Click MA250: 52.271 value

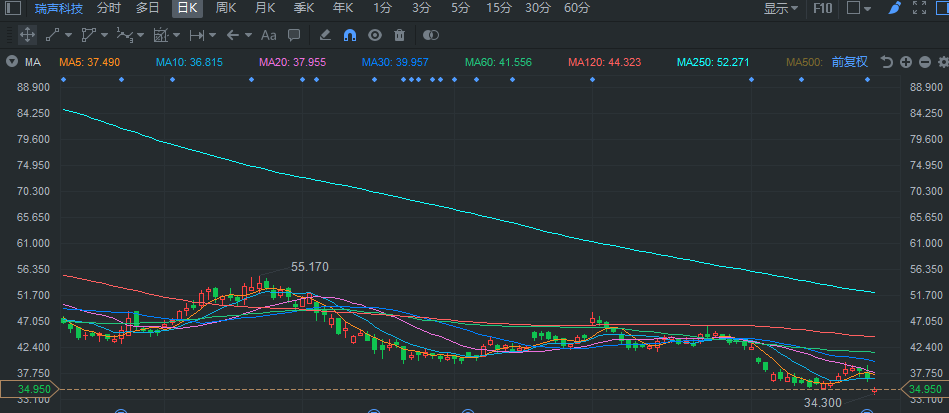(x=714, y=62)
